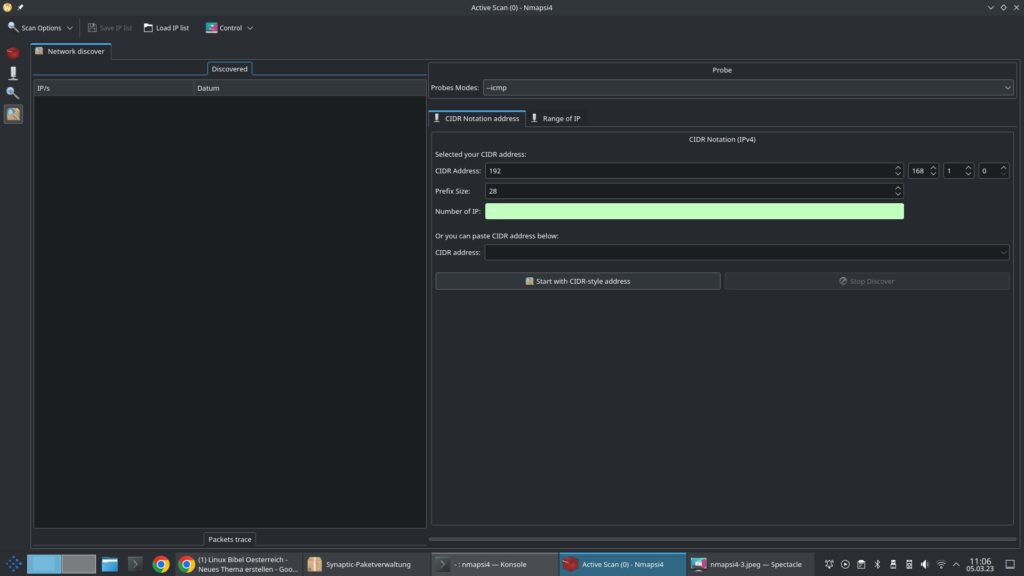Viewport: 1024px width, 576px height.
Task: Open the Wi-Fi network tray icon
Action: click(941, 564)
